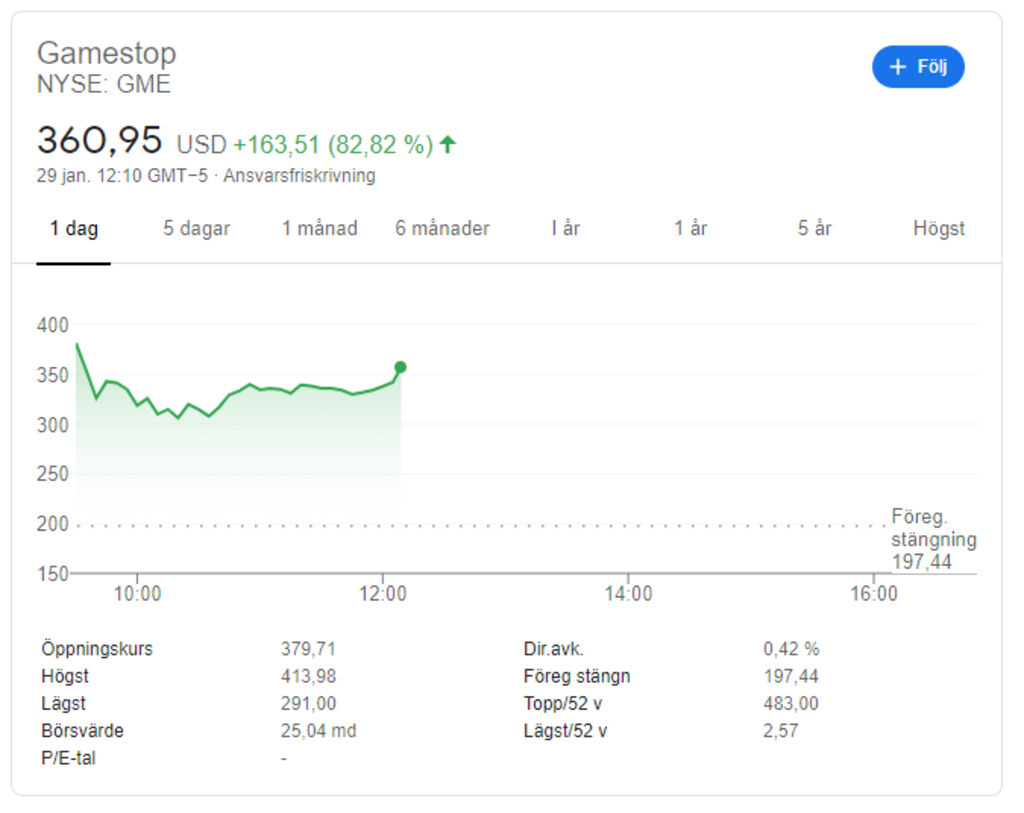Click the NYSE: GME ticker text
The image size is (1024, 813).
point(104,85)
